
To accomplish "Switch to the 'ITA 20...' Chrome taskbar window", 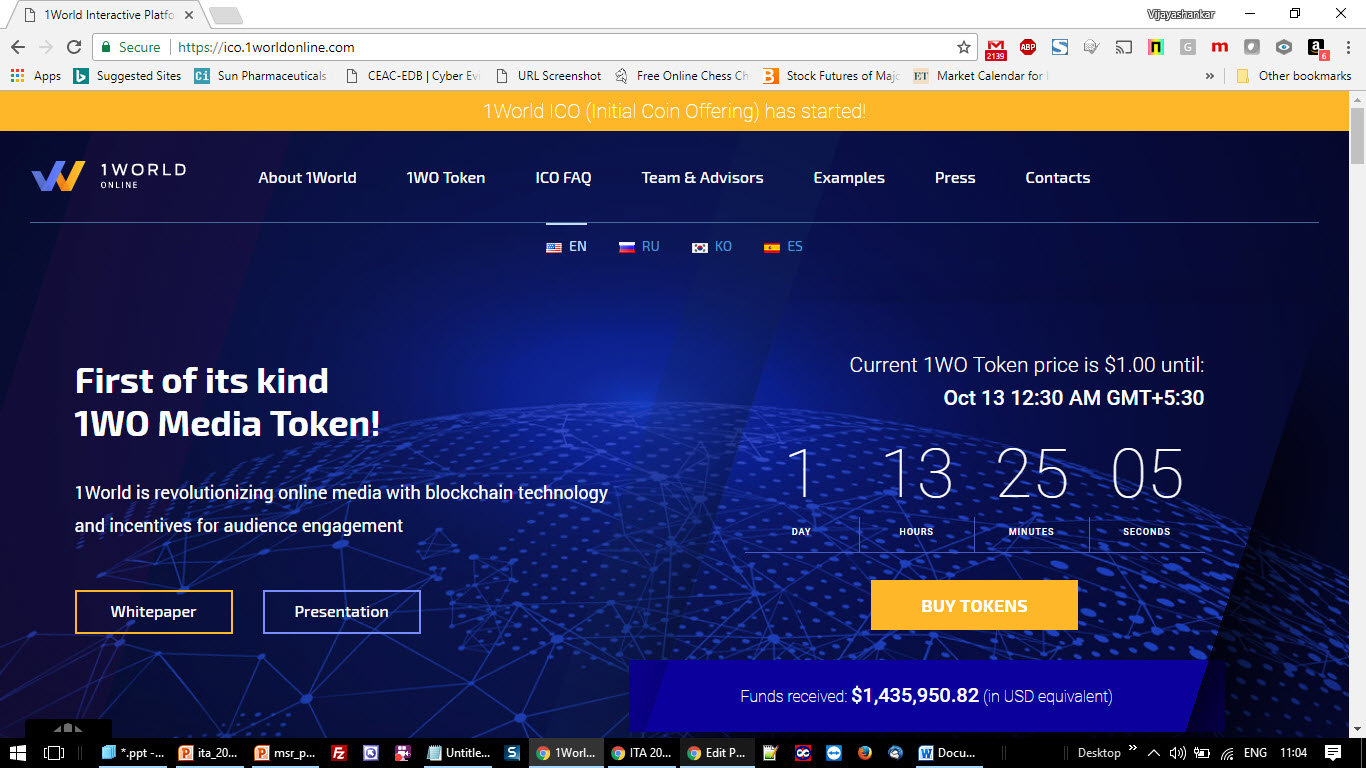I will pyautogui.click(x=641, y=753).
